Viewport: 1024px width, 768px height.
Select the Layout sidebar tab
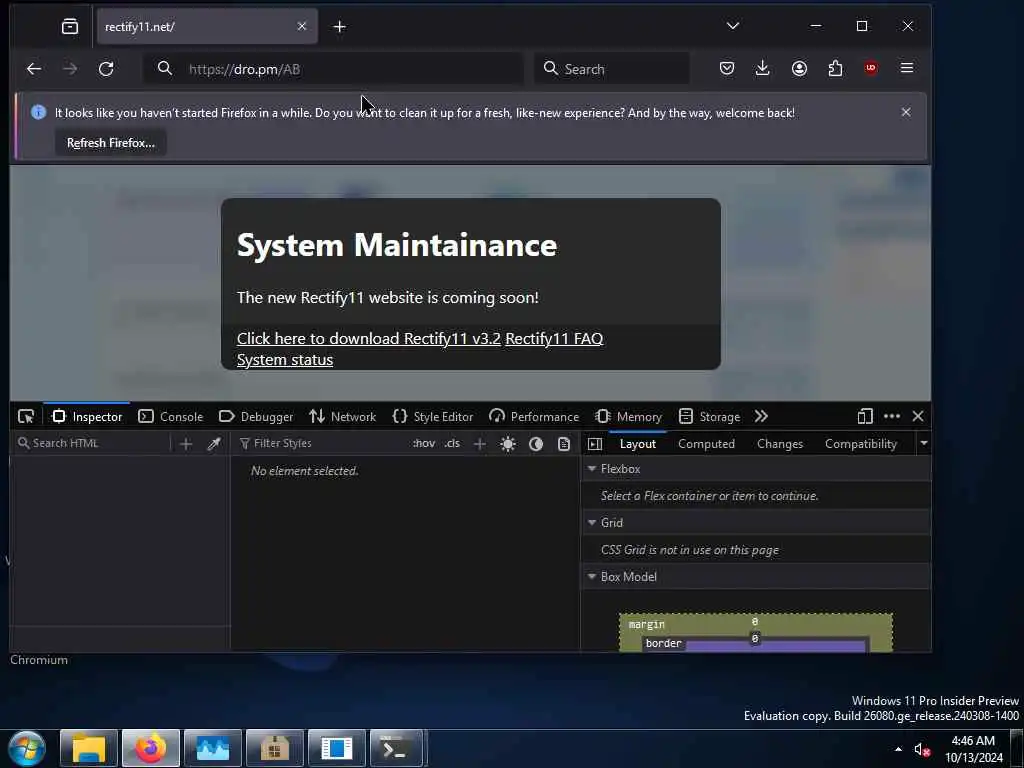coord(637,444)
